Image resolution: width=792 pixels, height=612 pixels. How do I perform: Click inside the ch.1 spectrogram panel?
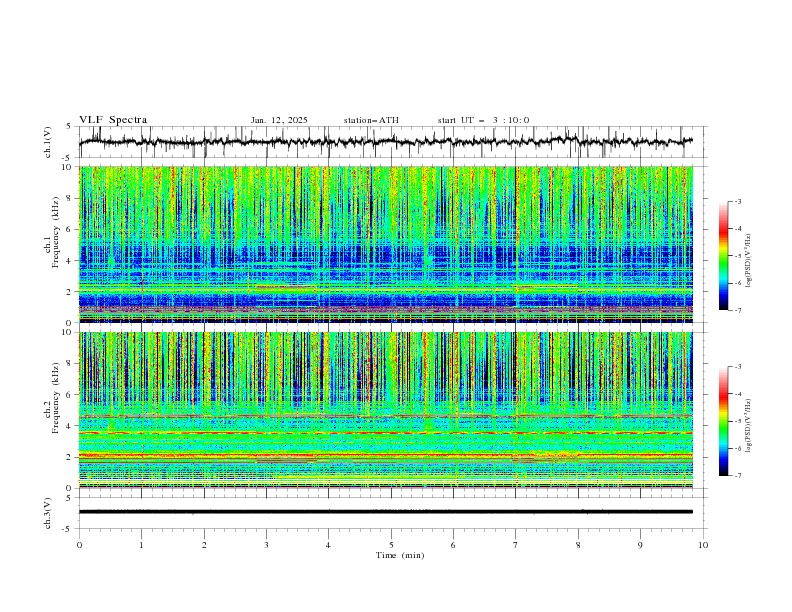[385, 244]
